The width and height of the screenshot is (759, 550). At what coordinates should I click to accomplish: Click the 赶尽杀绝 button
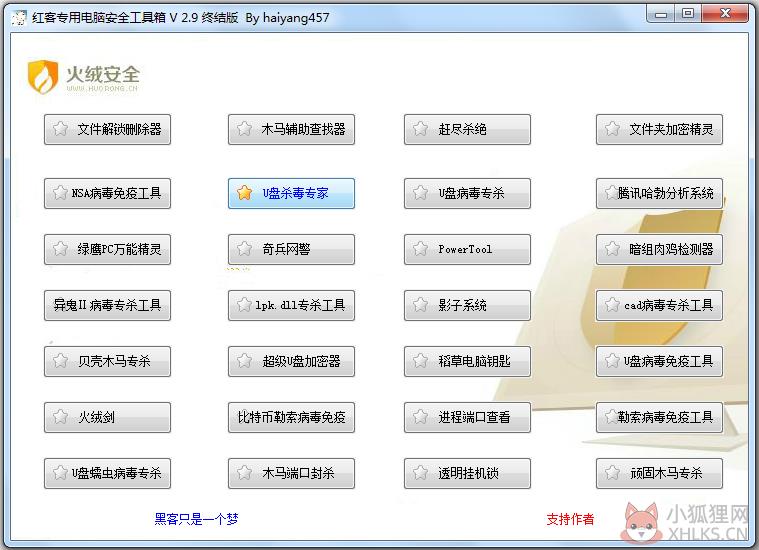pyautogui.click(x=468, y=129)
